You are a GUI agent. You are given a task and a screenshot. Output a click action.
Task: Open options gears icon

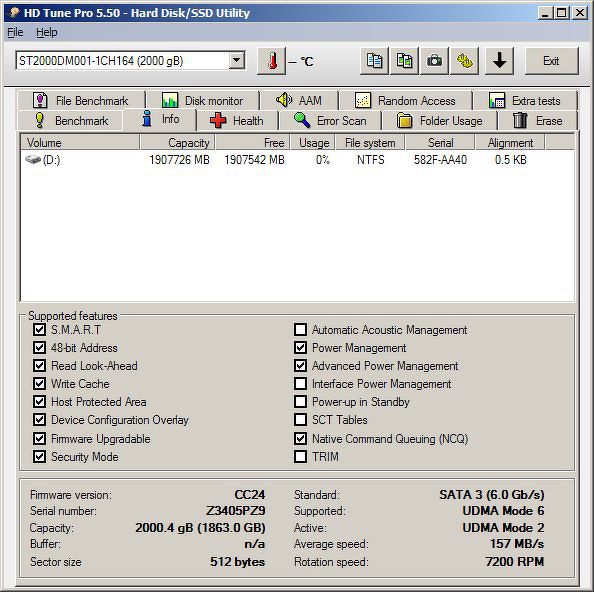coord(464,61)
